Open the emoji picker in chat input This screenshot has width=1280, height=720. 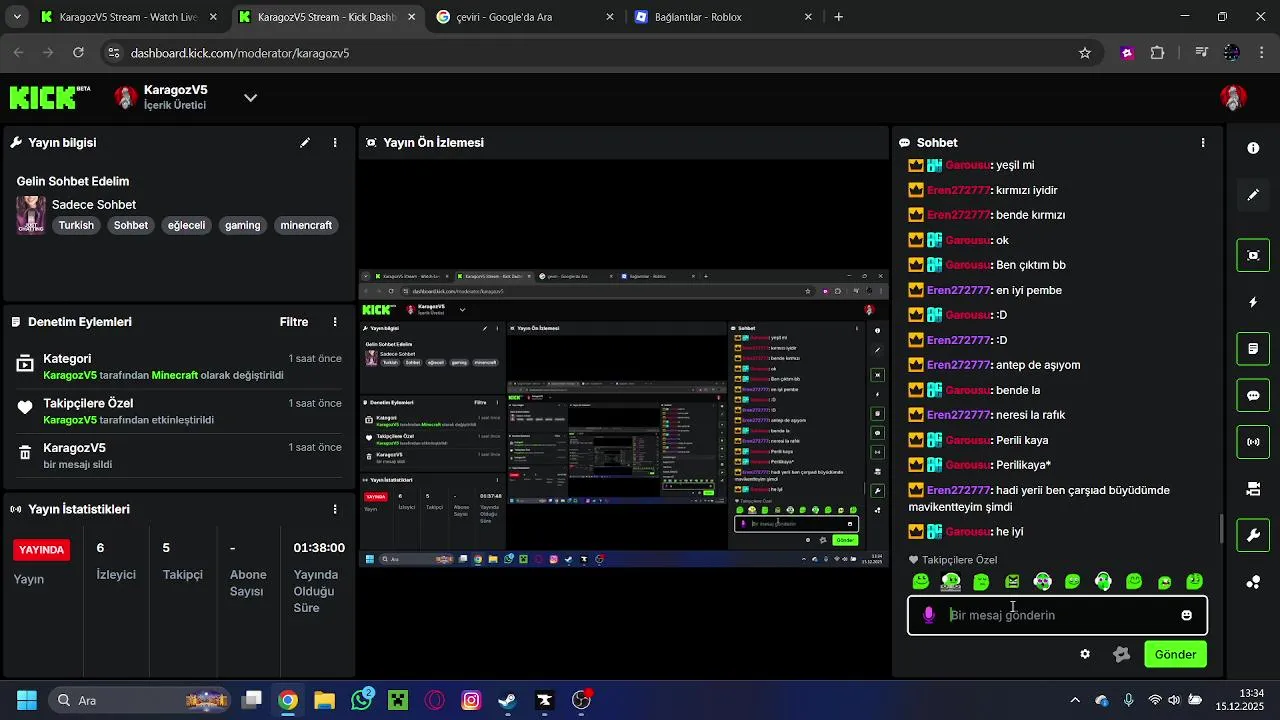(x=1187, y=616)
